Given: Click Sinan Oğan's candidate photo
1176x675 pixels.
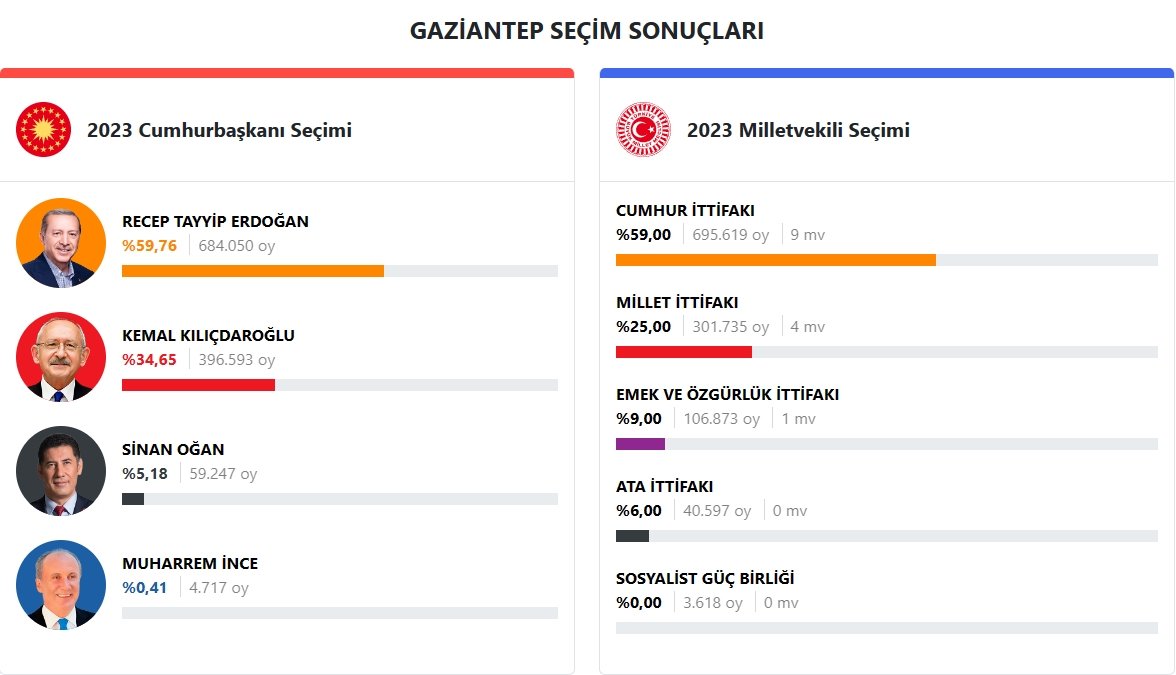Looking at the screenshot, I should pyautogui.click(x=61, y=471).
